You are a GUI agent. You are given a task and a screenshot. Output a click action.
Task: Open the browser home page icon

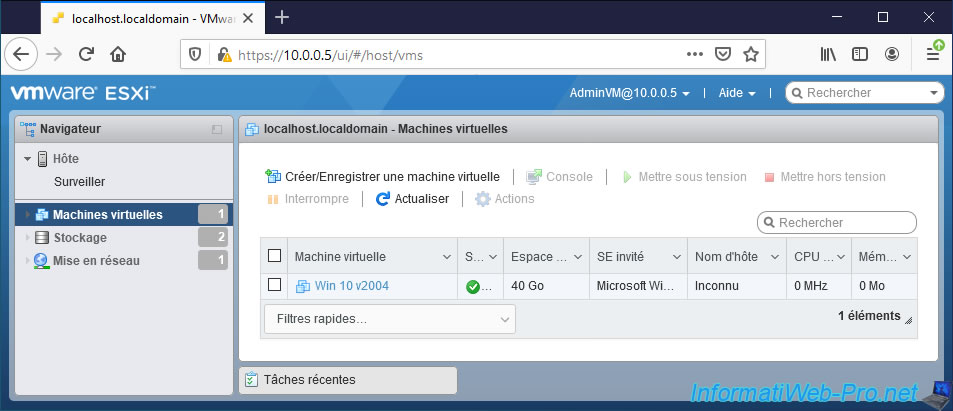[117, 55]
